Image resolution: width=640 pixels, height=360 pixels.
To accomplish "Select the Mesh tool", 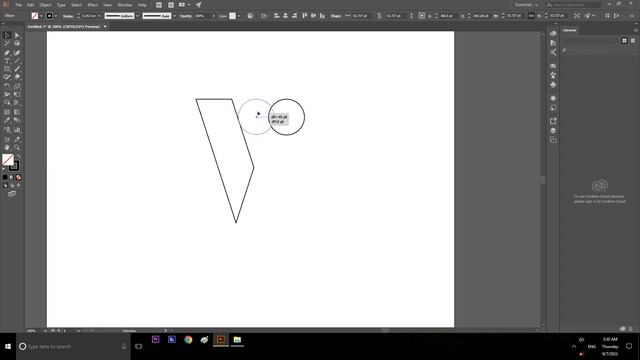I will coord(7,112).
